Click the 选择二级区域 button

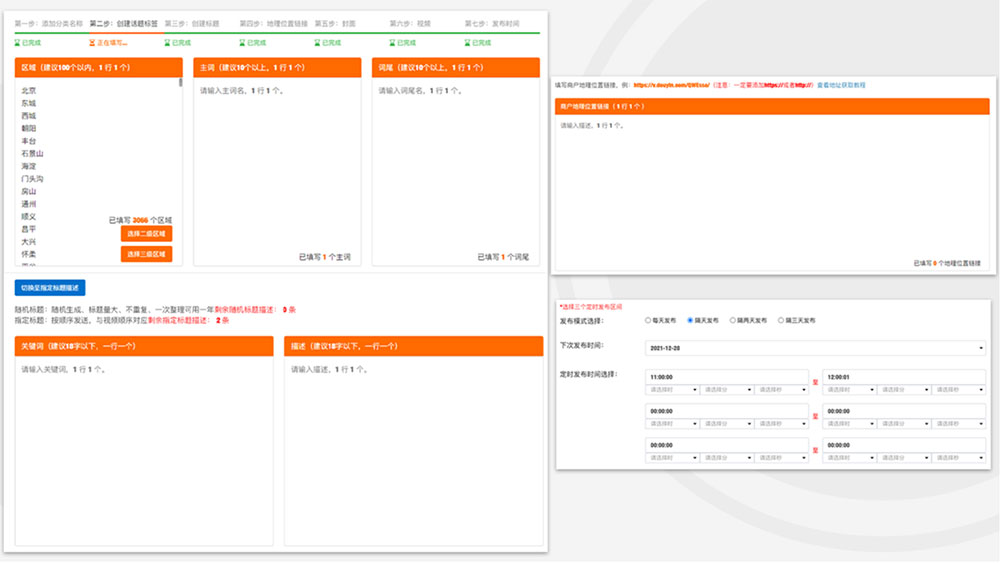pyautogui.click(x=146, y=234)
